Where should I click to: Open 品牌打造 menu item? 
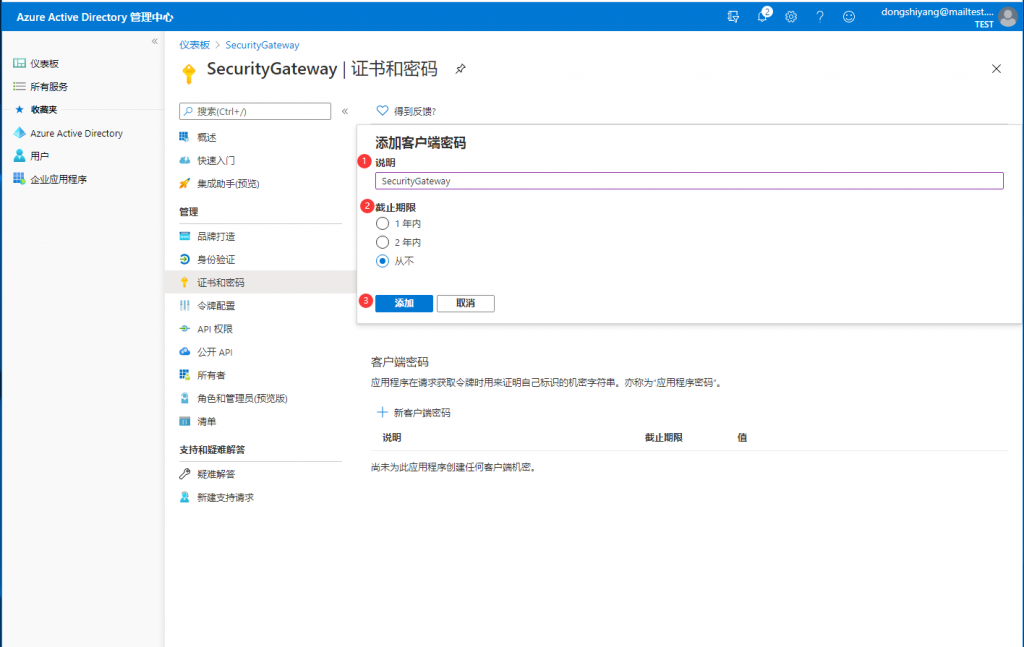click(x=216, y=236)
